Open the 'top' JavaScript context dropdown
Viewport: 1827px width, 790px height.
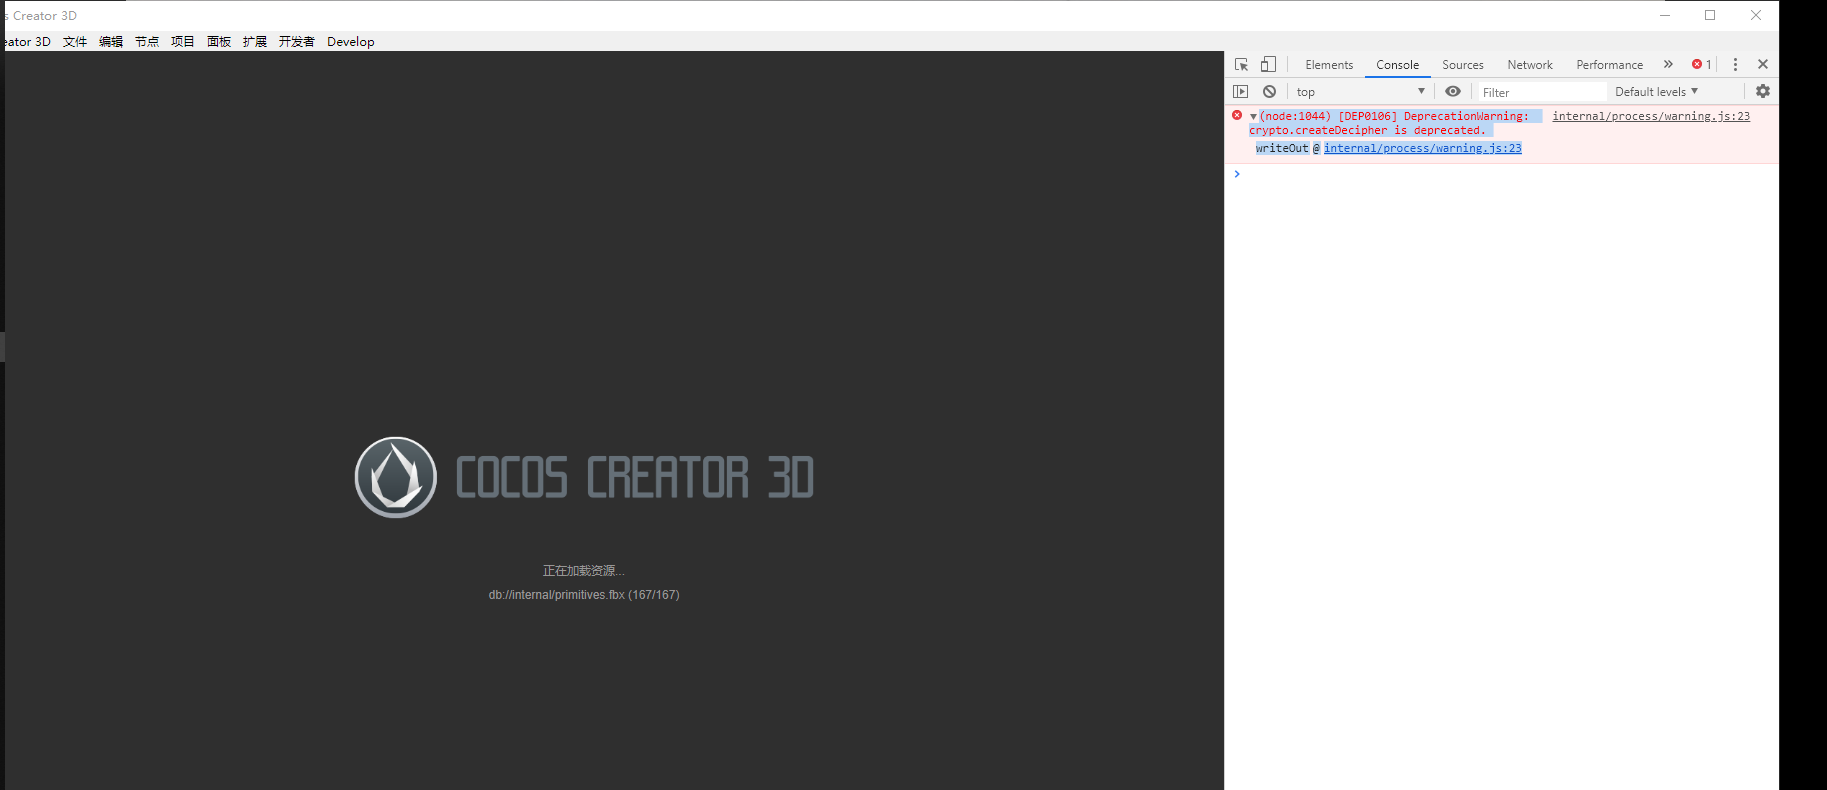(x=1360, y=91)
